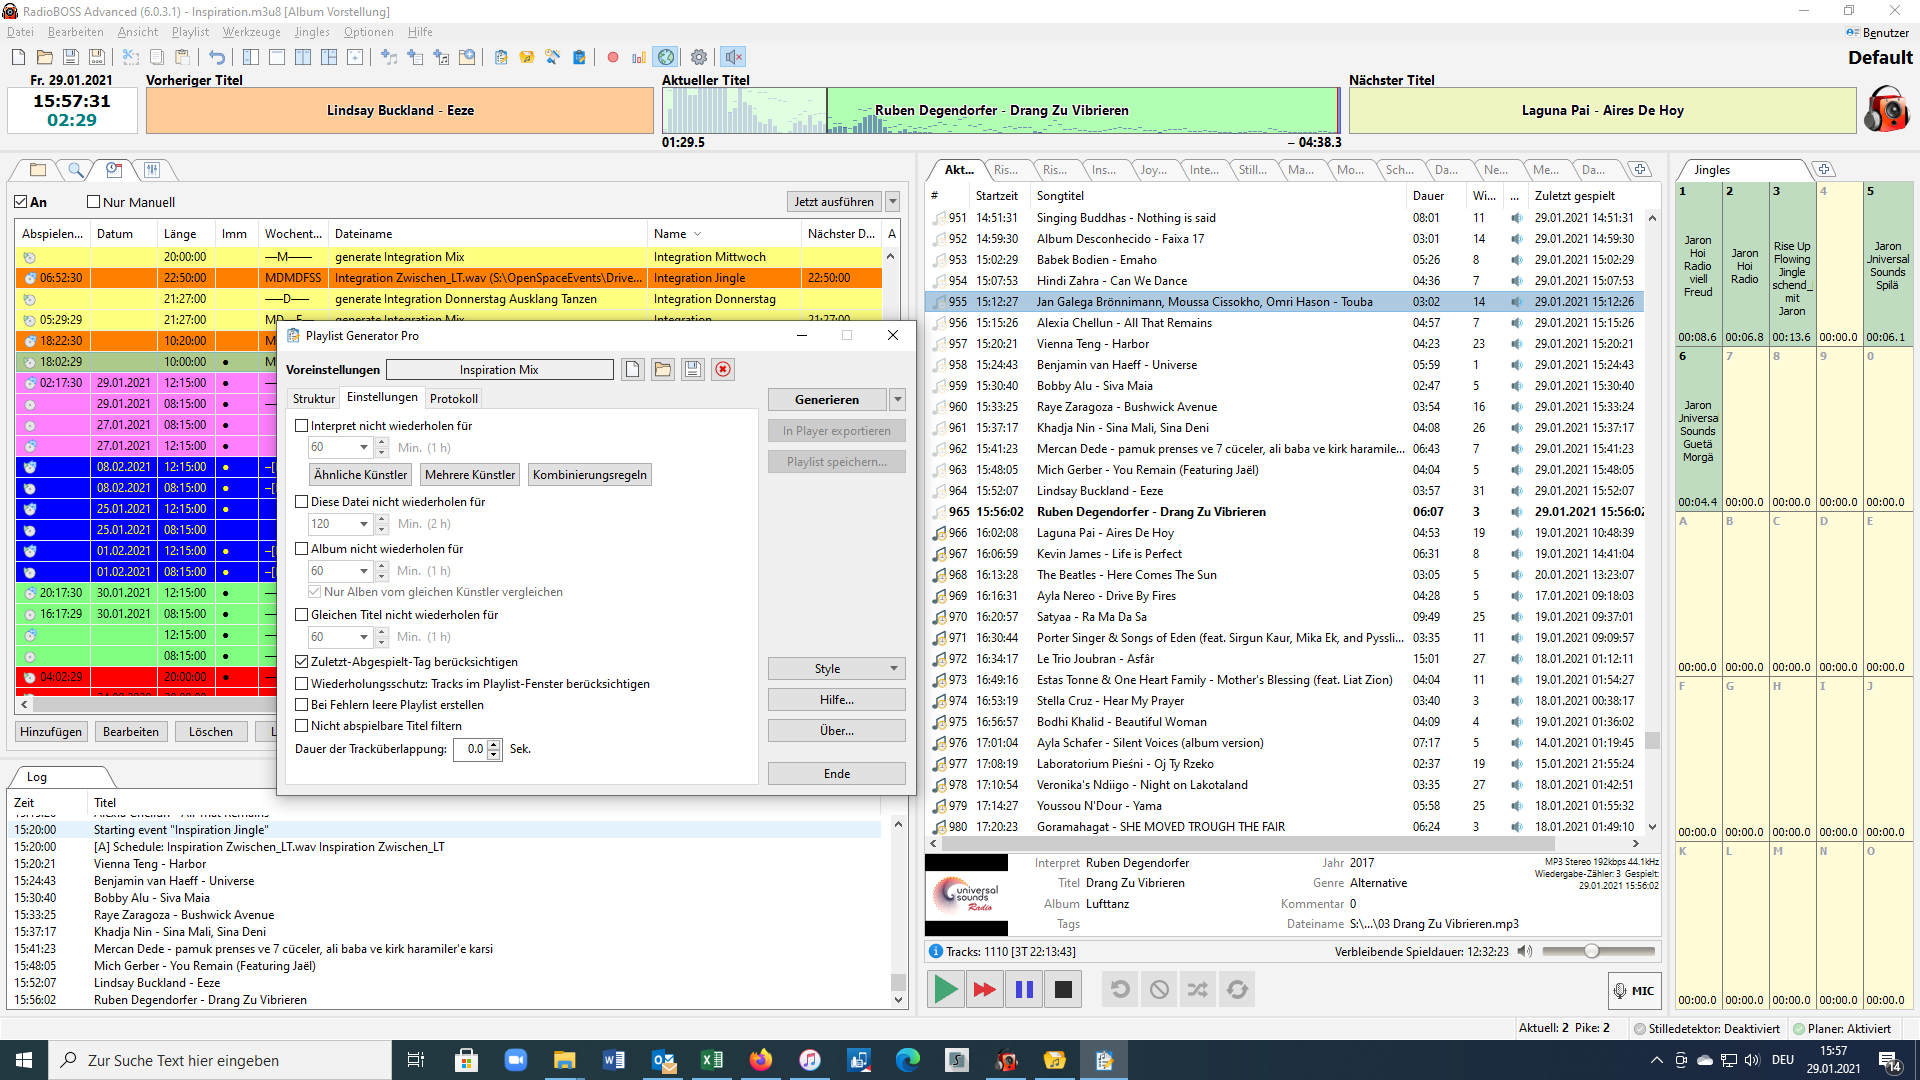Add a new jingles tab with plus icon

1824,169
